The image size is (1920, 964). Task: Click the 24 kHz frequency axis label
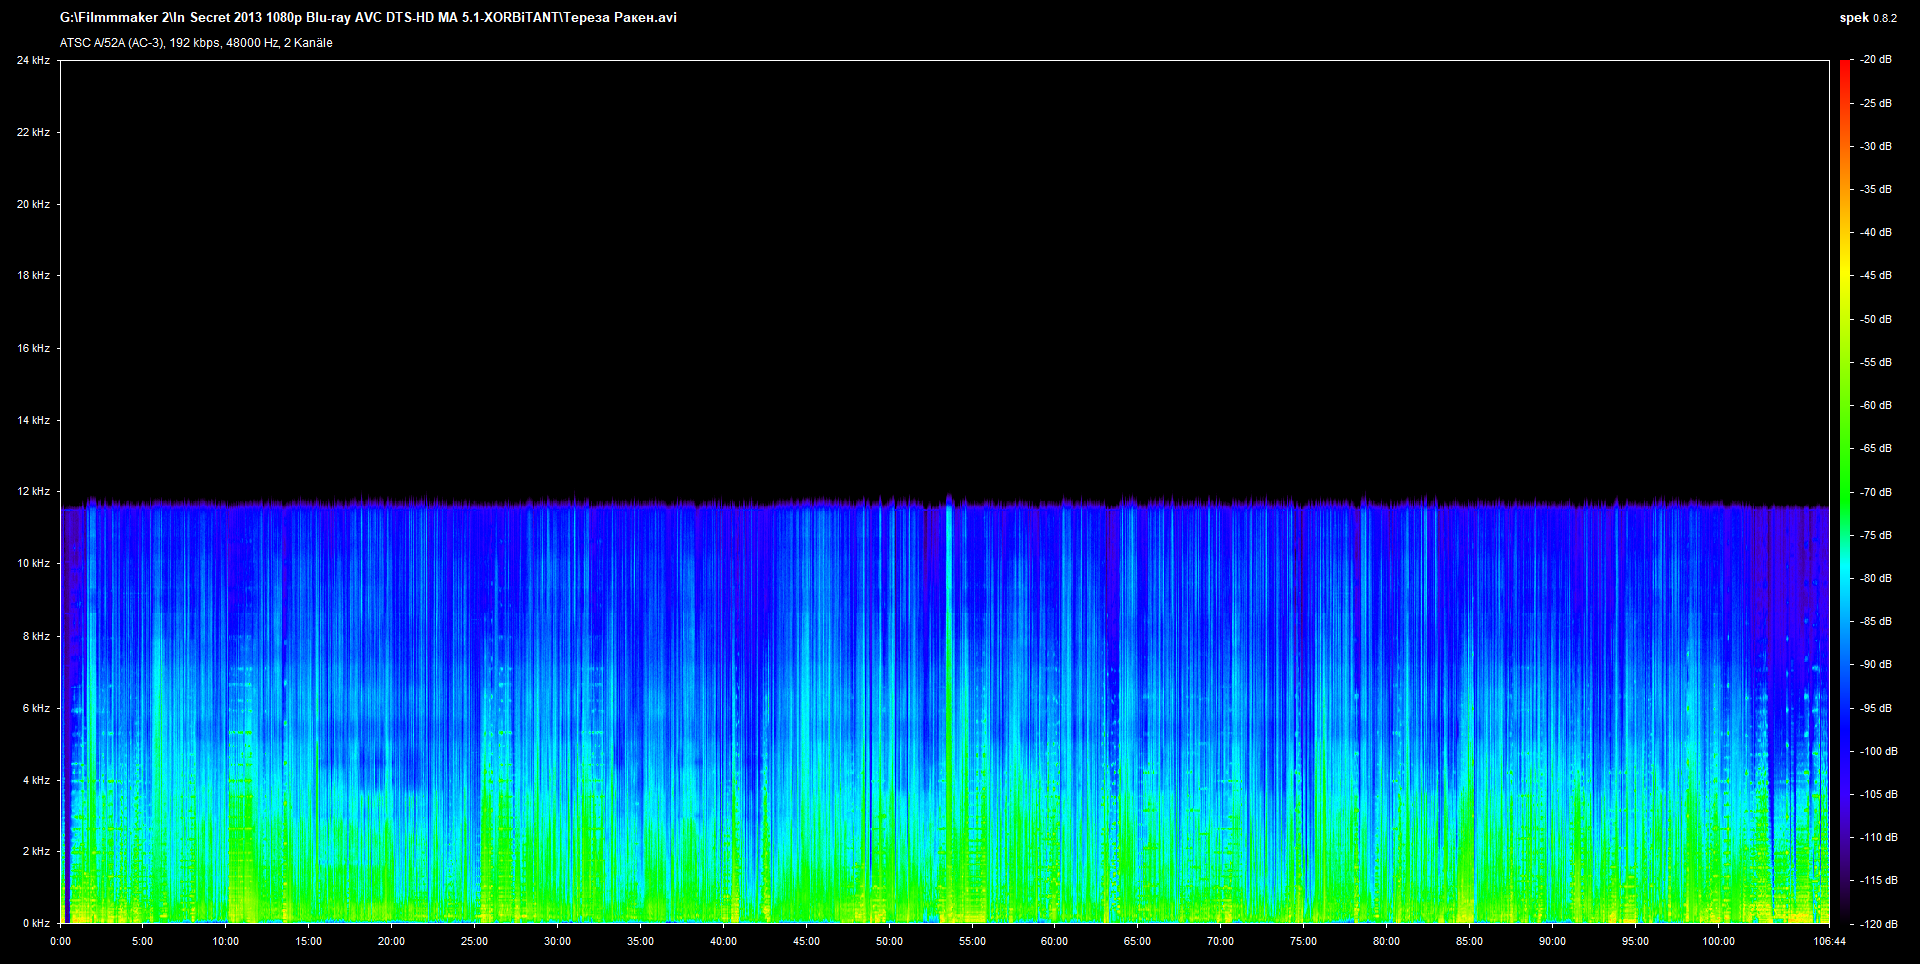(33, 60)
